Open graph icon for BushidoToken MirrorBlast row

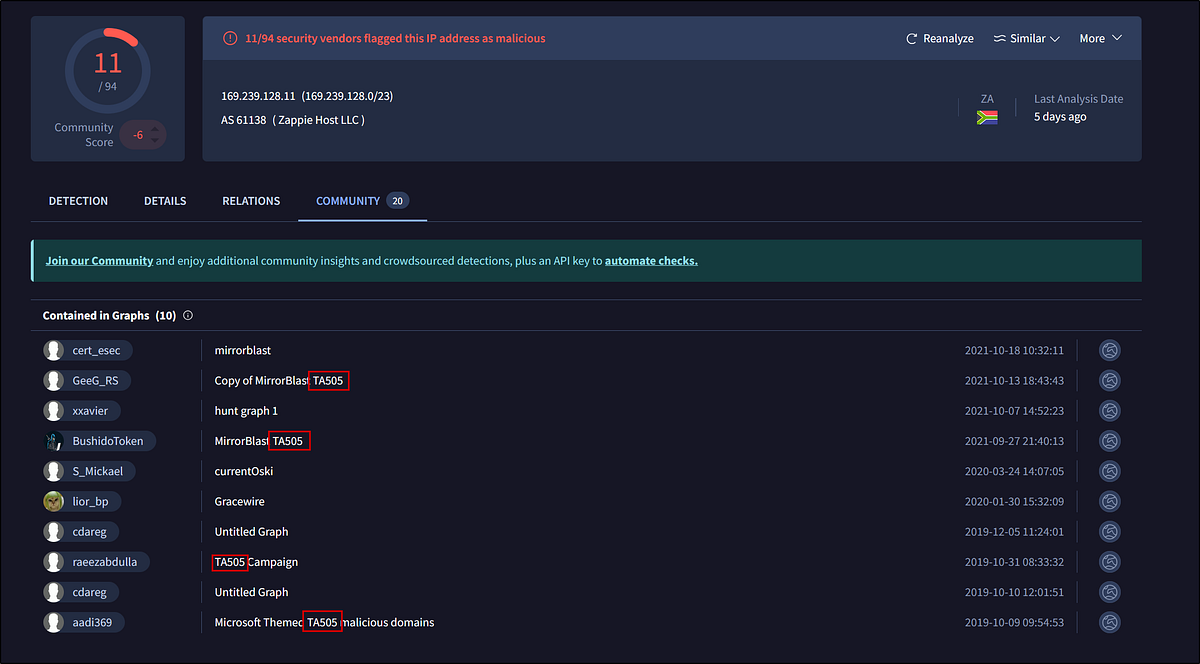coord(1109,441)
